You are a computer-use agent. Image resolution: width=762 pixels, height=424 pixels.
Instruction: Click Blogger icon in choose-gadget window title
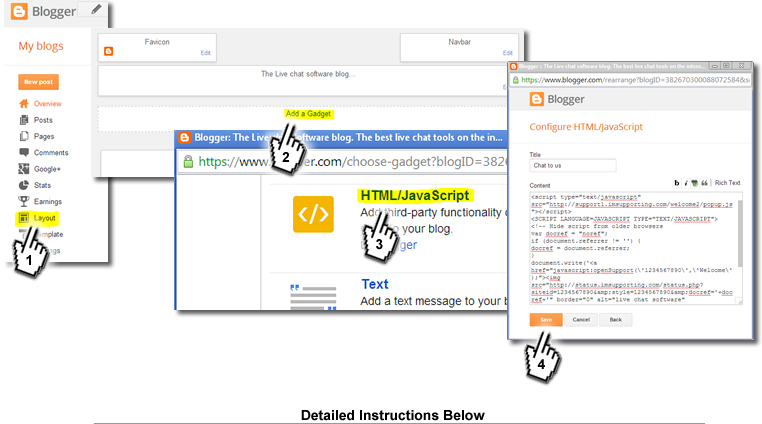click(185, 138)
